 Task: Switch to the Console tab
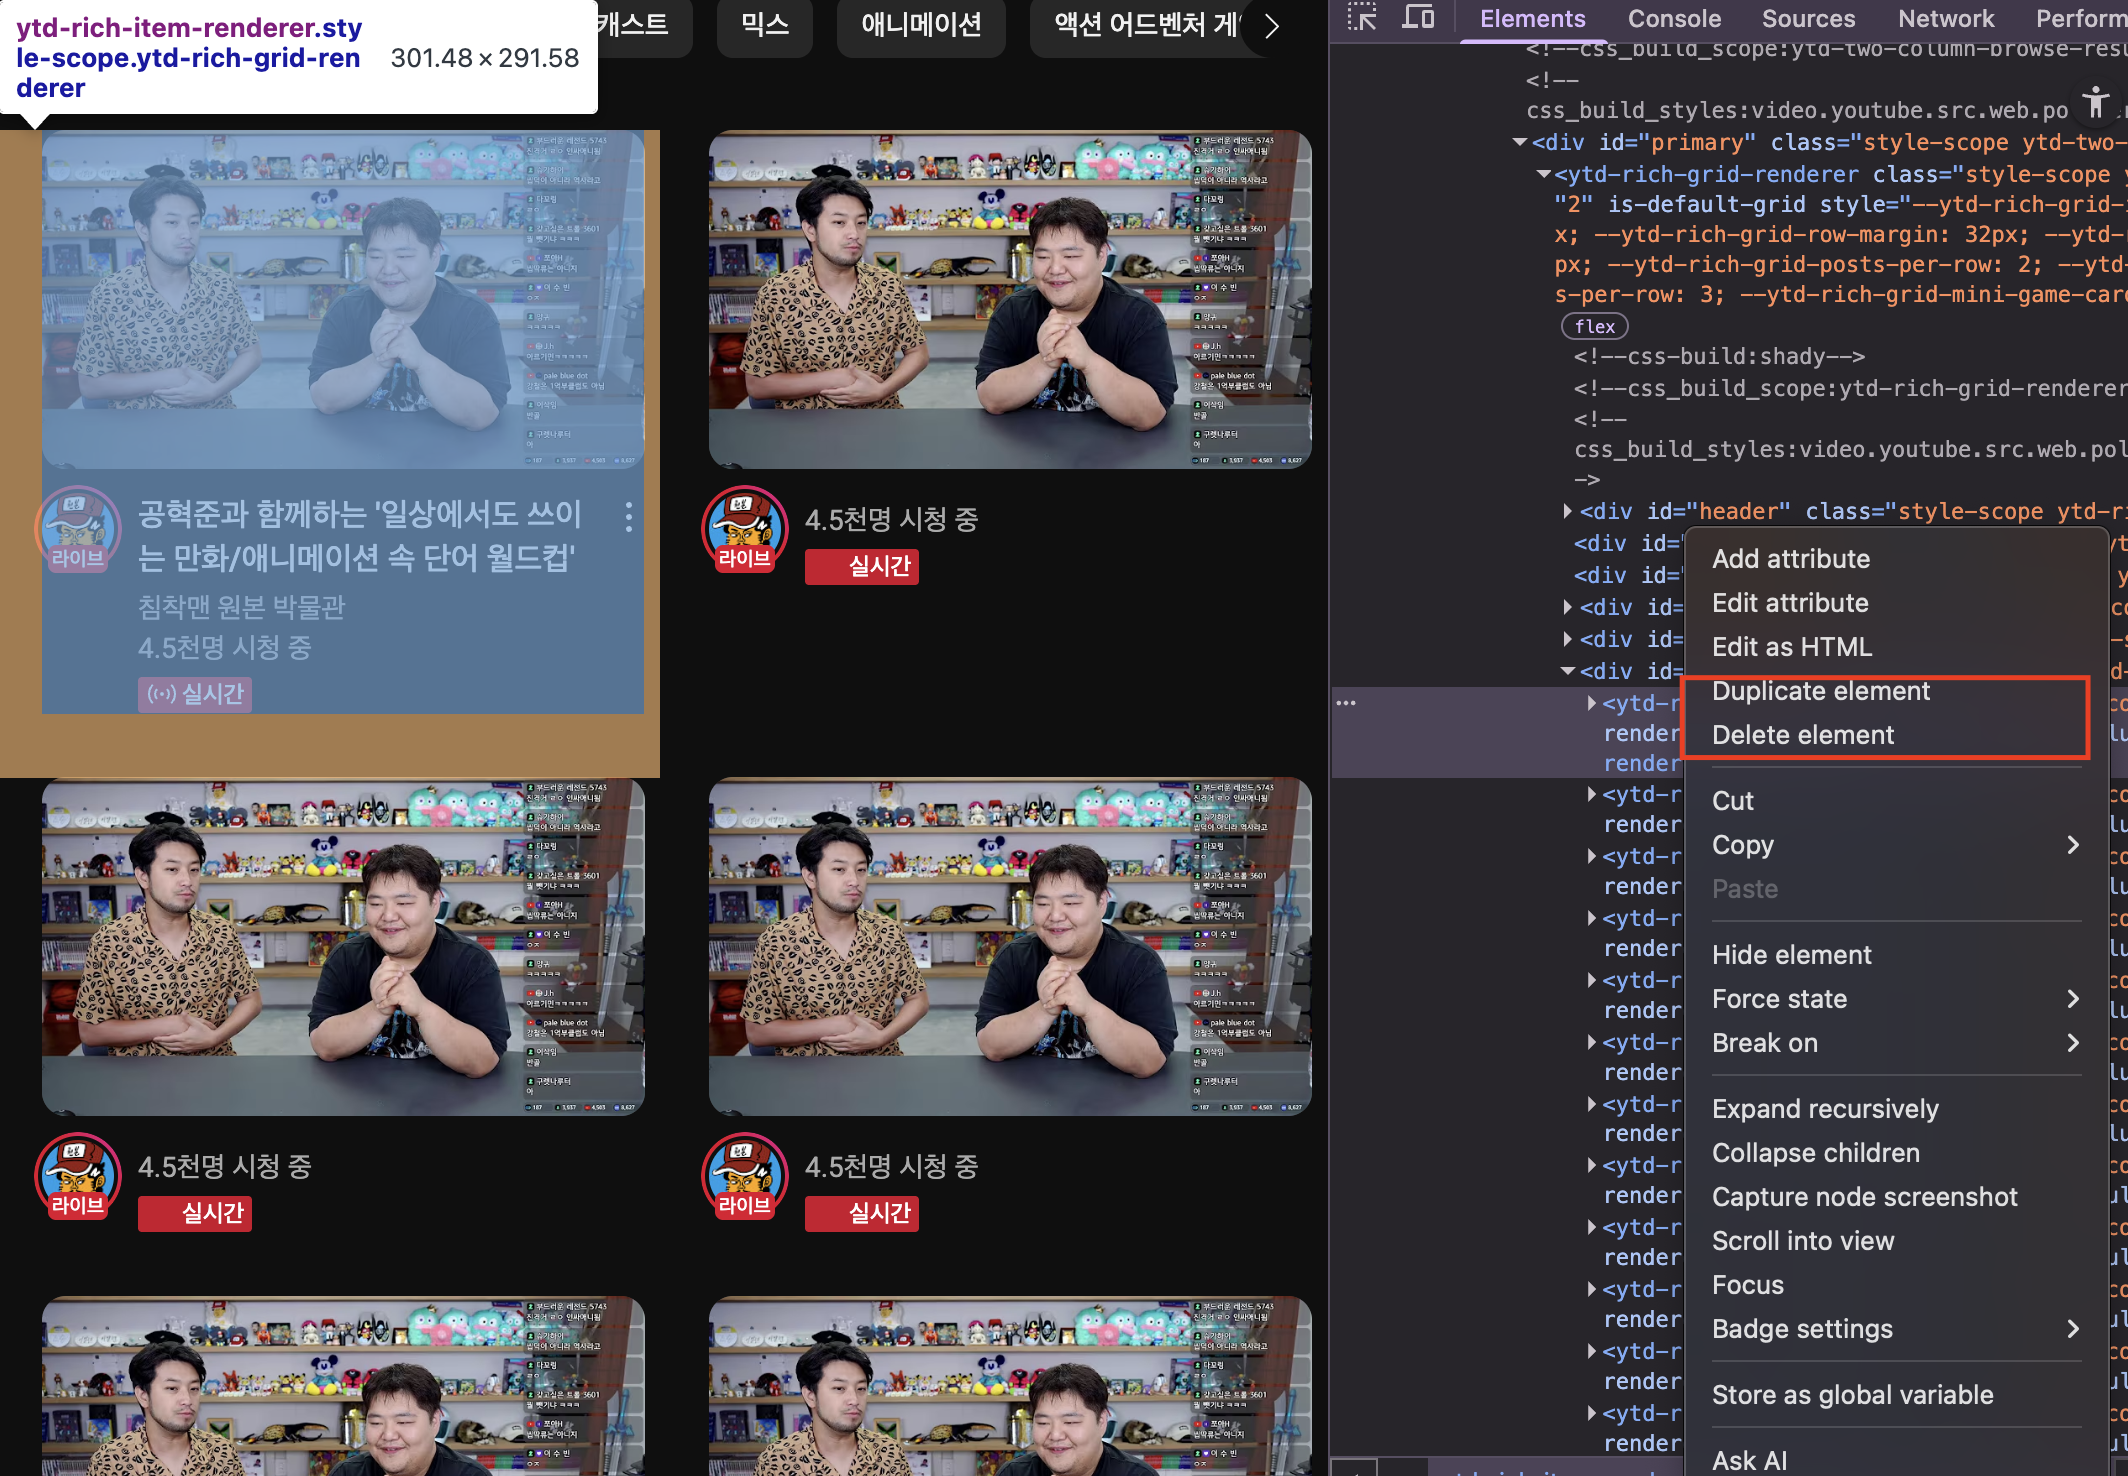tap(1673, 18)
